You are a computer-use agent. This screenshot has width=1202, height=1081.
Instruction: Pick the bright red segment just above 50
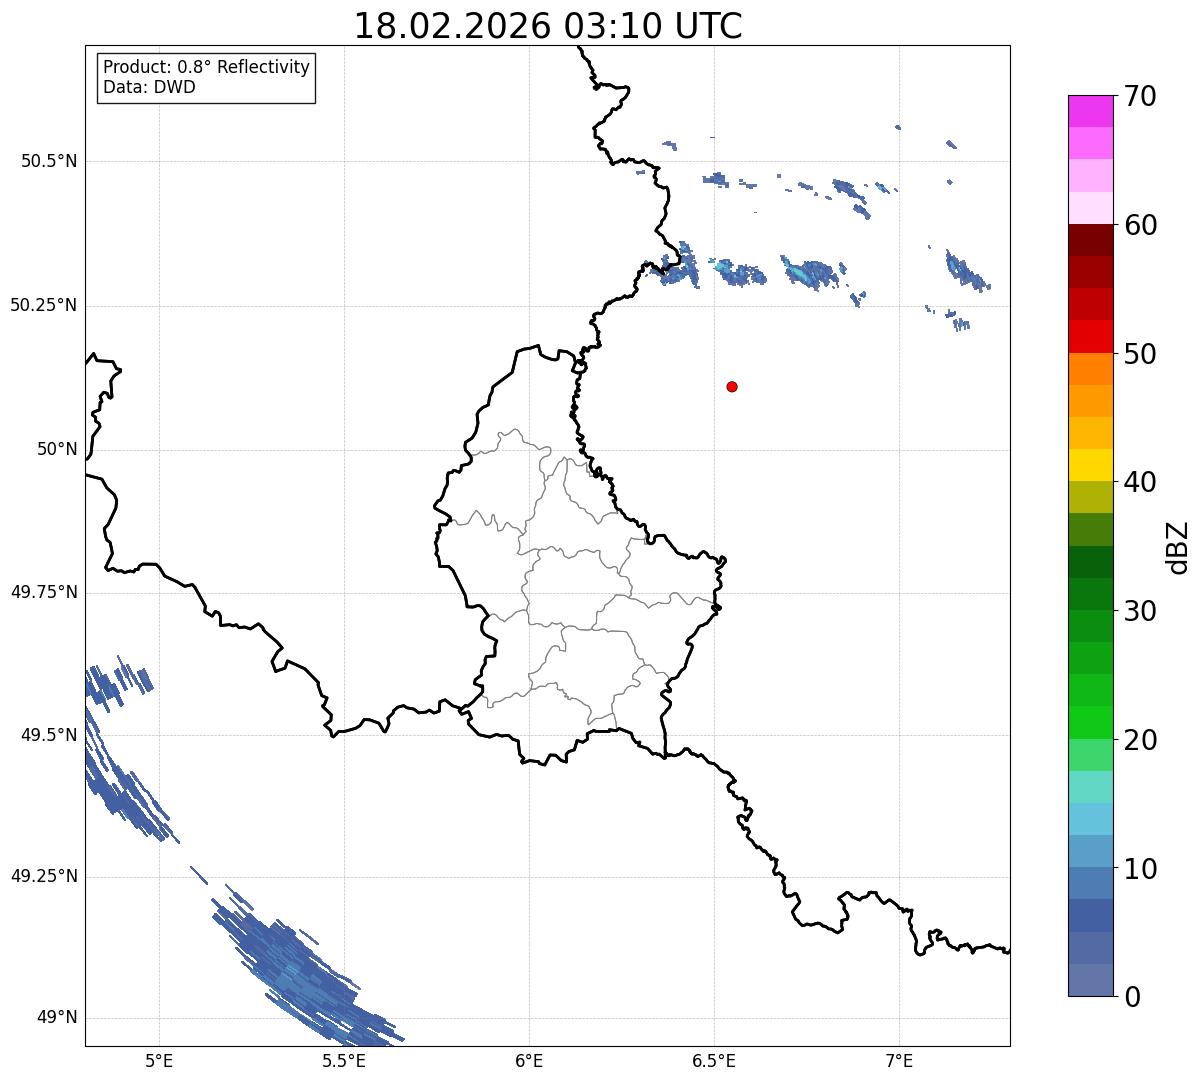[x=1091, y=336]
